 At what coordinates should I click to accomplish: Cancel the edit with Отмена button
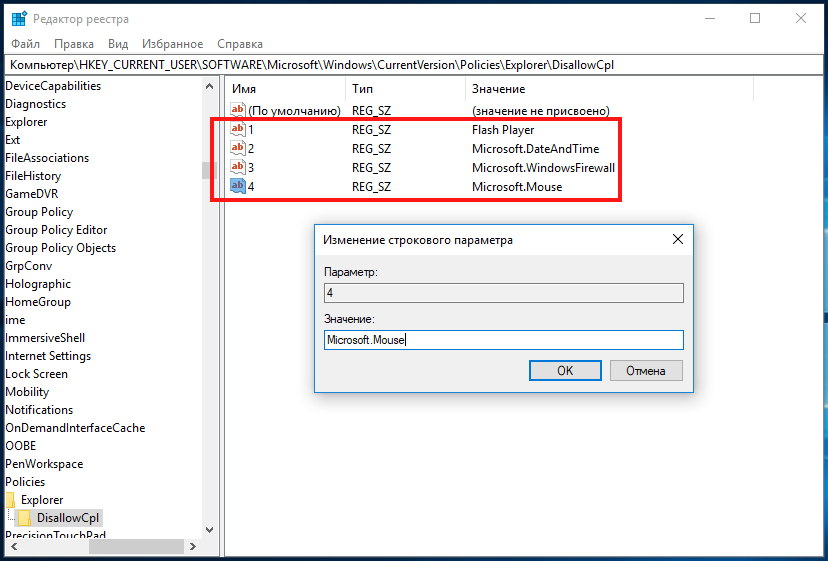[646, 370]
